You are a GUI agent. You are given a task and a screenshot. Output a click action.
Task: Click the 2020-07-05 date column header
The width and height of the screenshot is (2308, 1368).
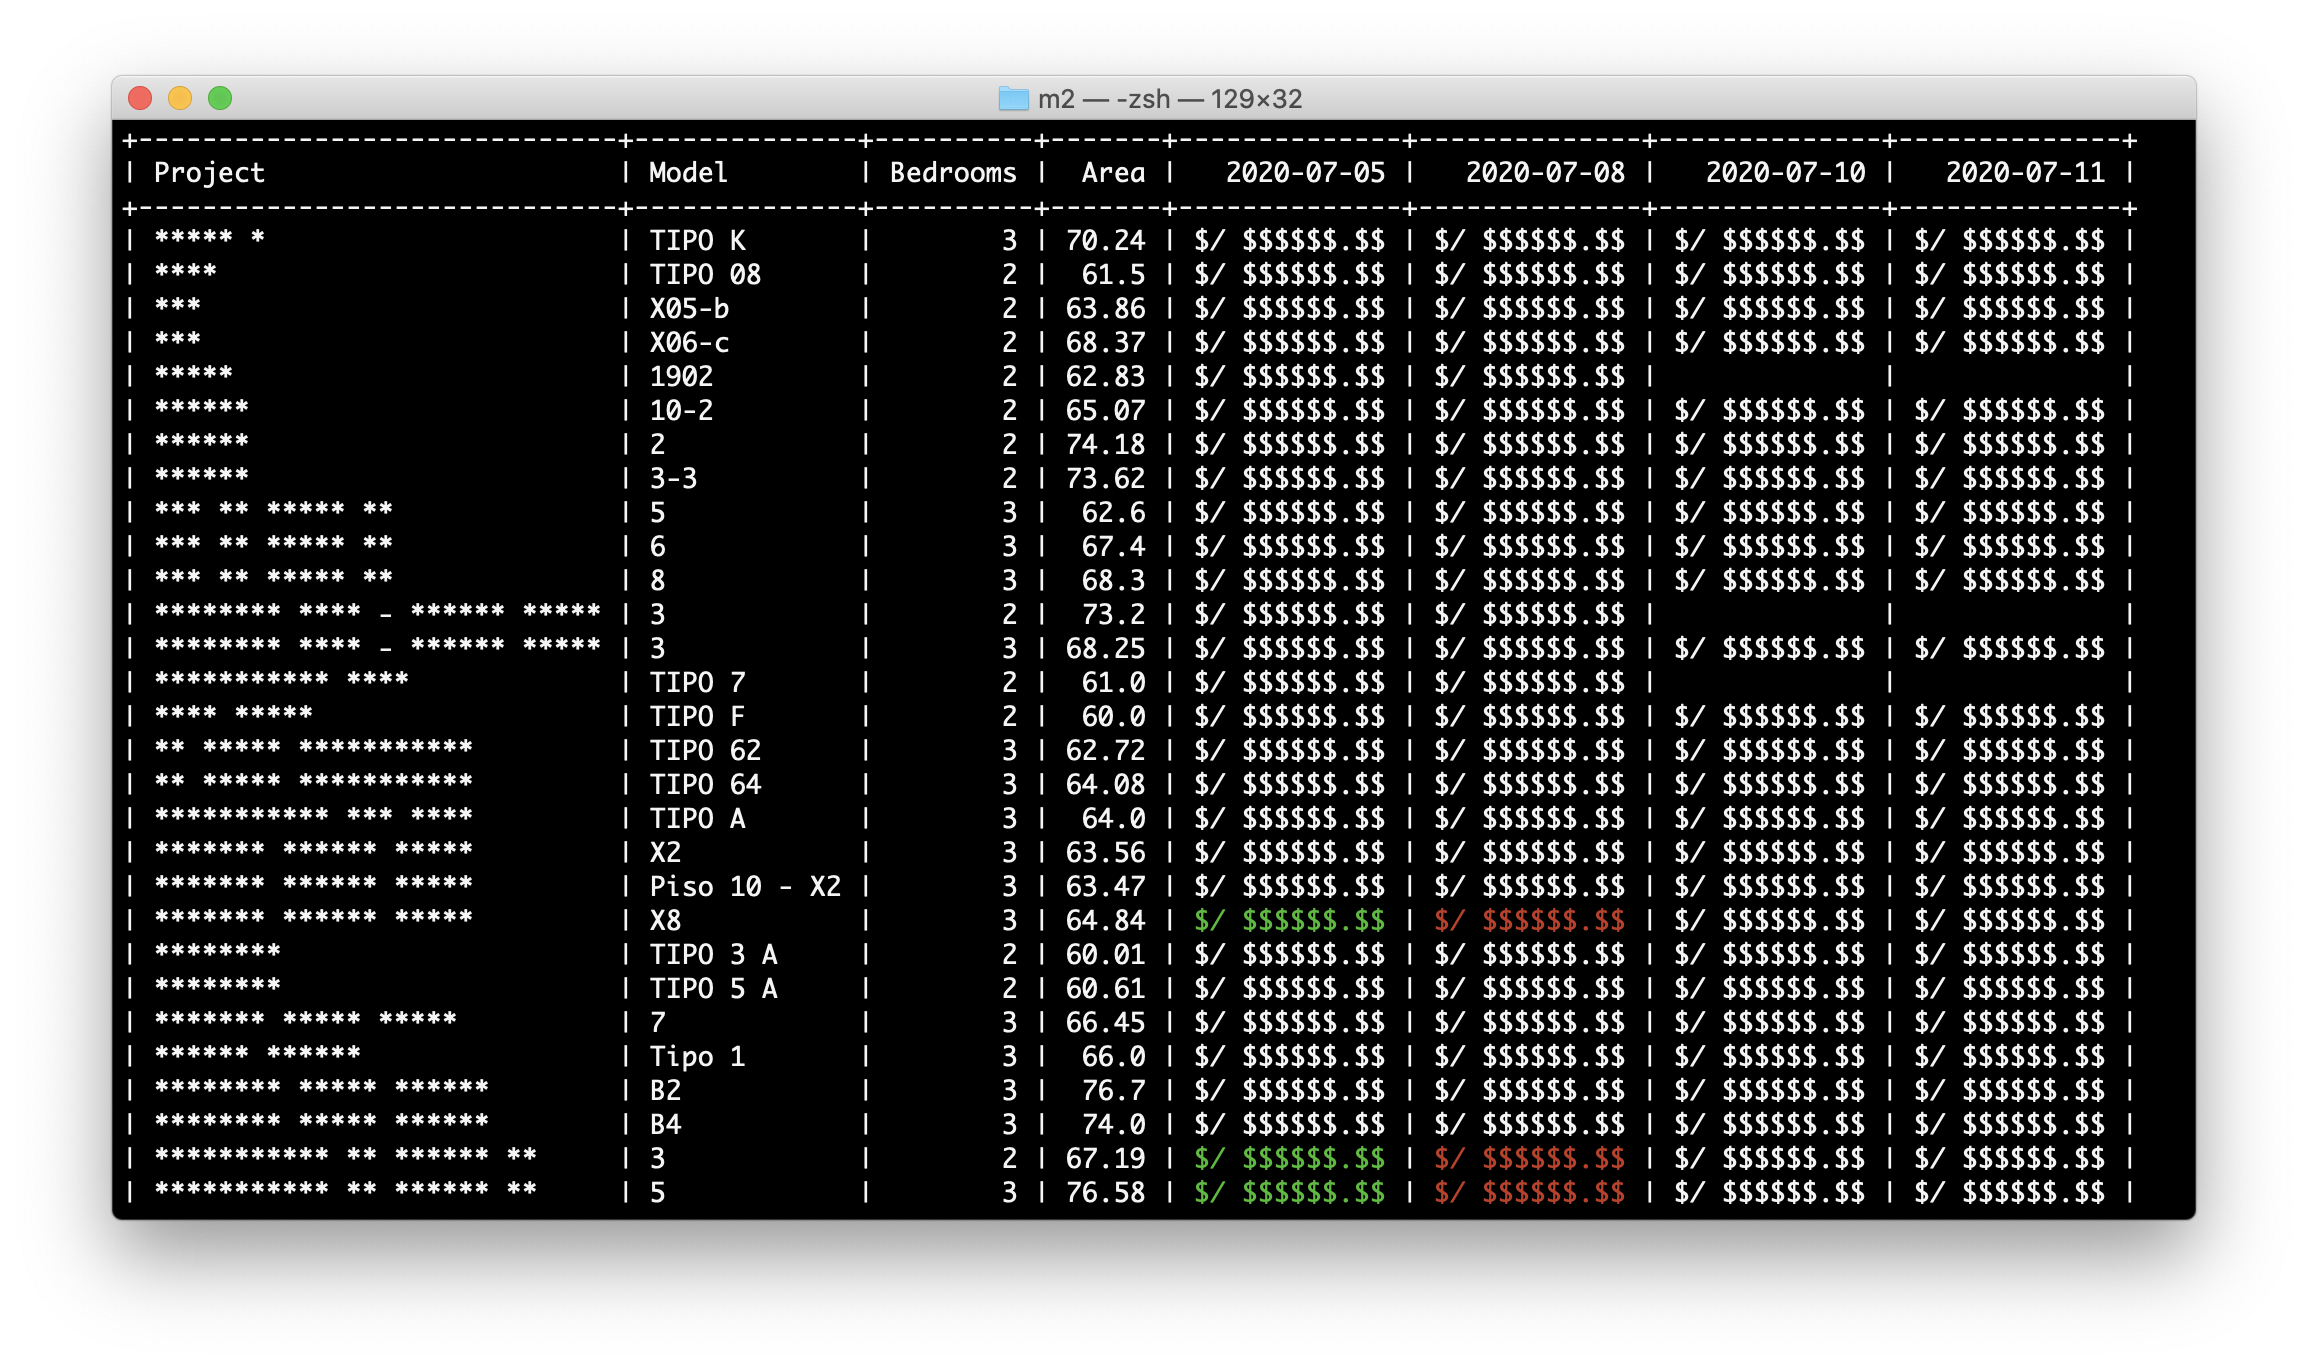[x=1305, y=173]
